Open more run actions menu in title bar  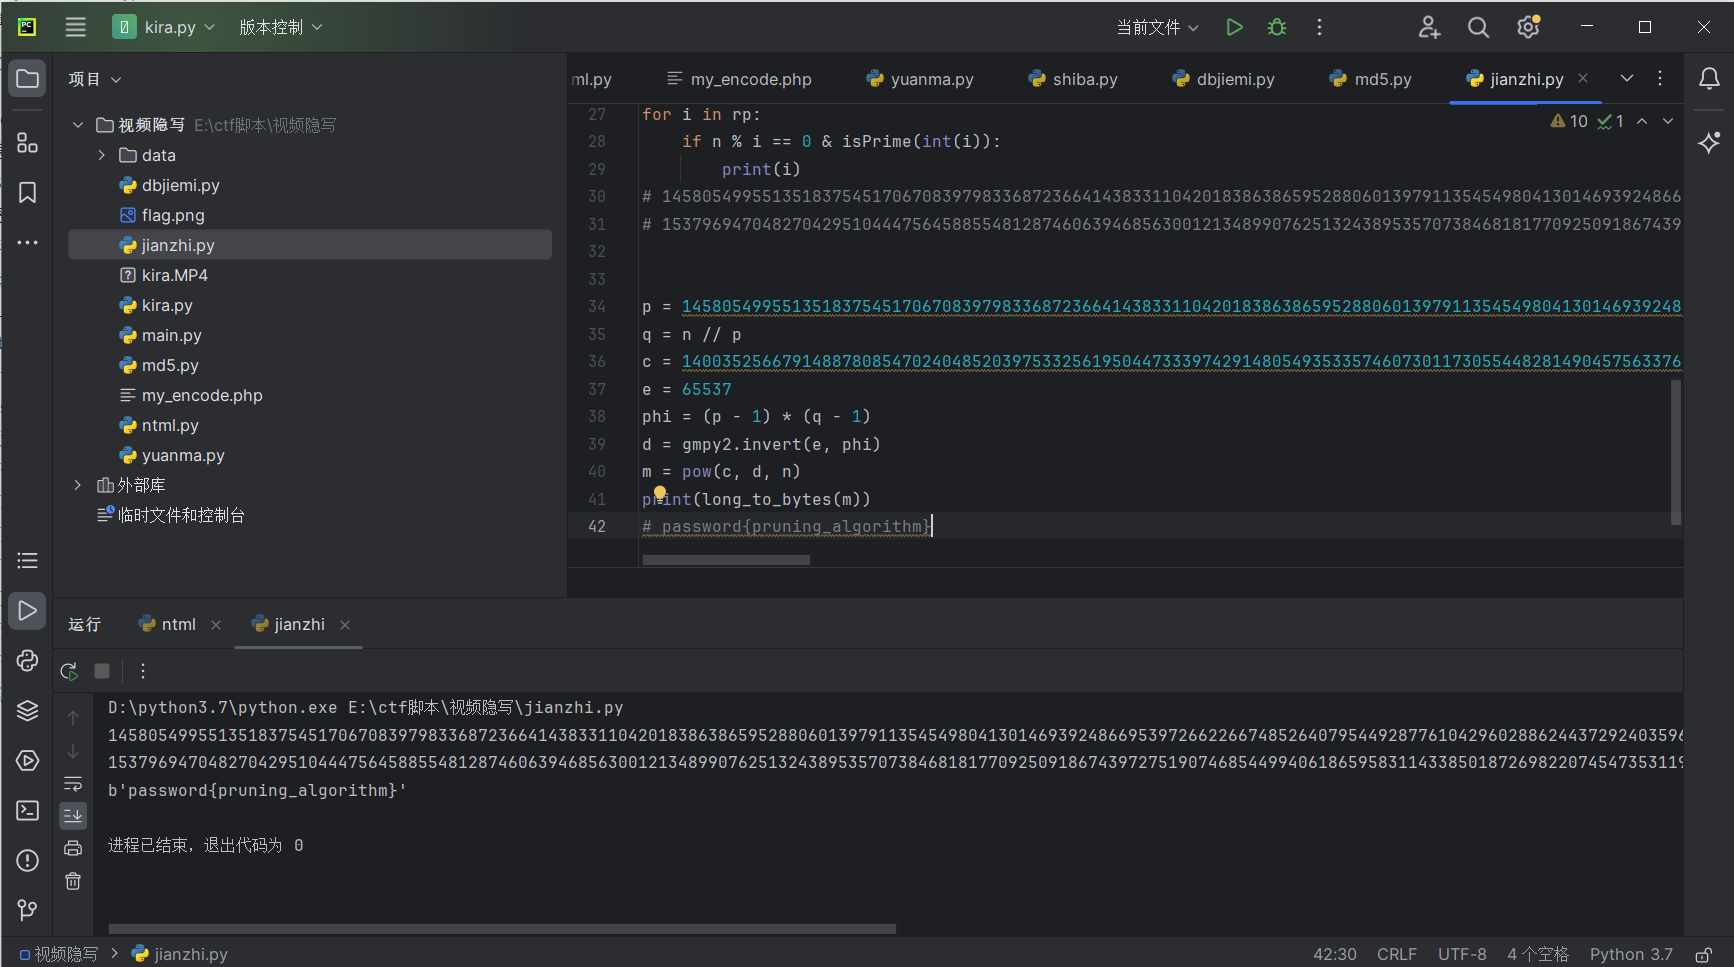(1320, 27)
